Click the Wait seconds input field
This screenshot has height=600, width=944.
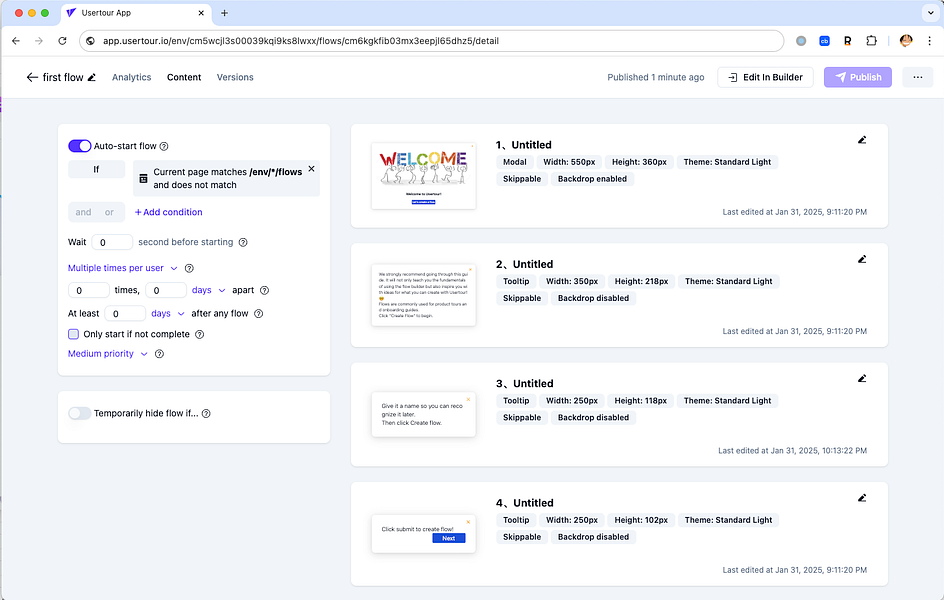point(112,243)
